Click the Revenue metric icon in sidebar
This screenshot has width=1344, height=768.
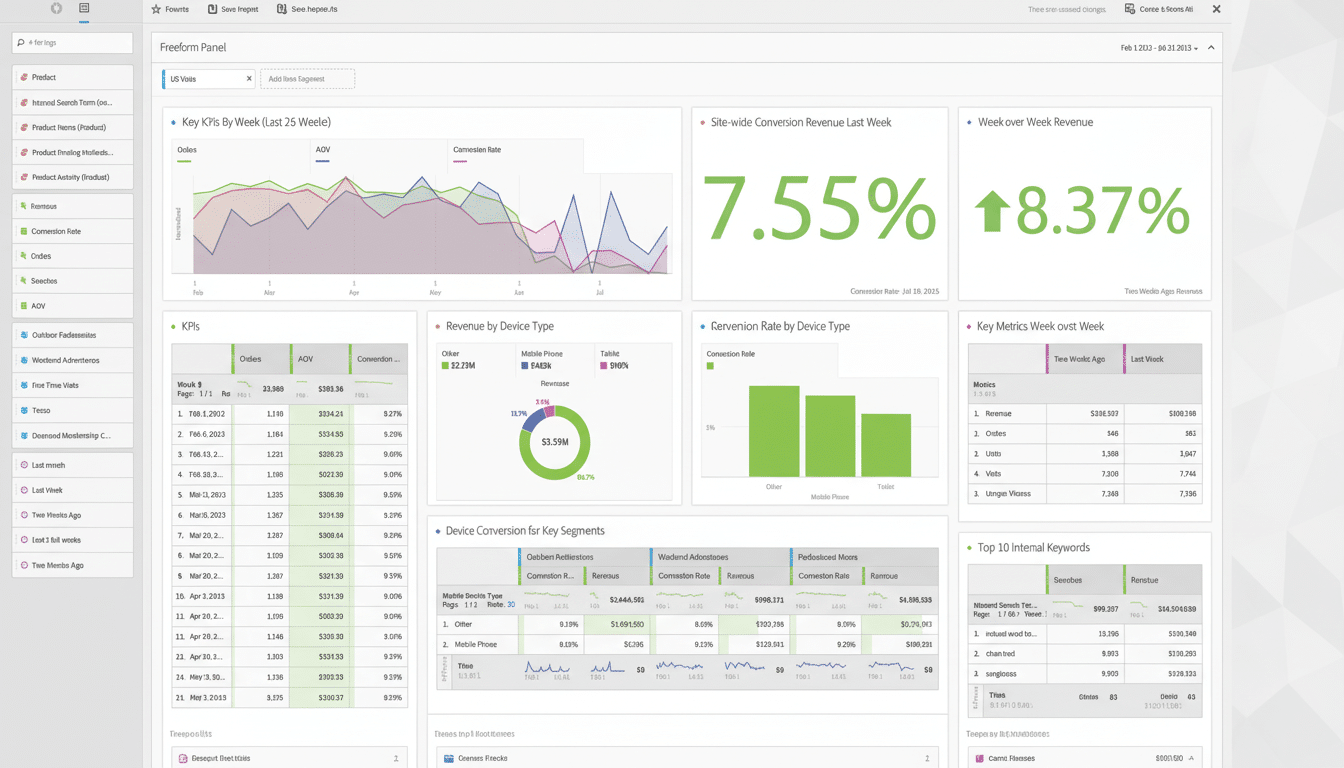[x=22, y=207]
